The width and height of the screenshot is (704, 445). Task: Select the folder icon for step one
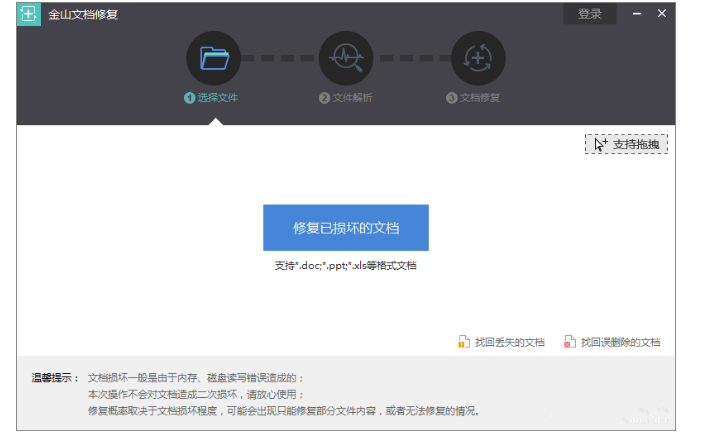214,58
